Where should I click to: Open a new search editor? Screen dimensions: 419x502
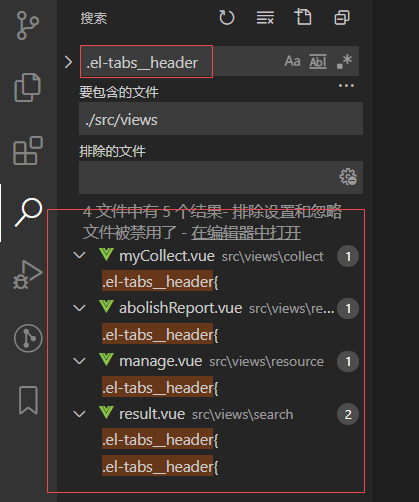[x=303, y=17]
